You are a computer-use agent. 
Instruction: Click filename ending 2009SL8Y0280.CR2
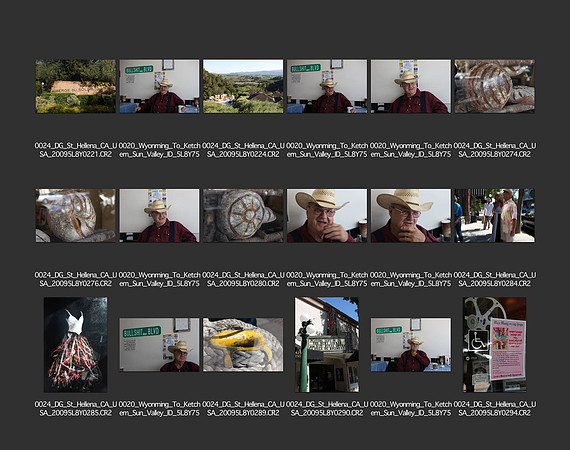[x=243, y=279]
